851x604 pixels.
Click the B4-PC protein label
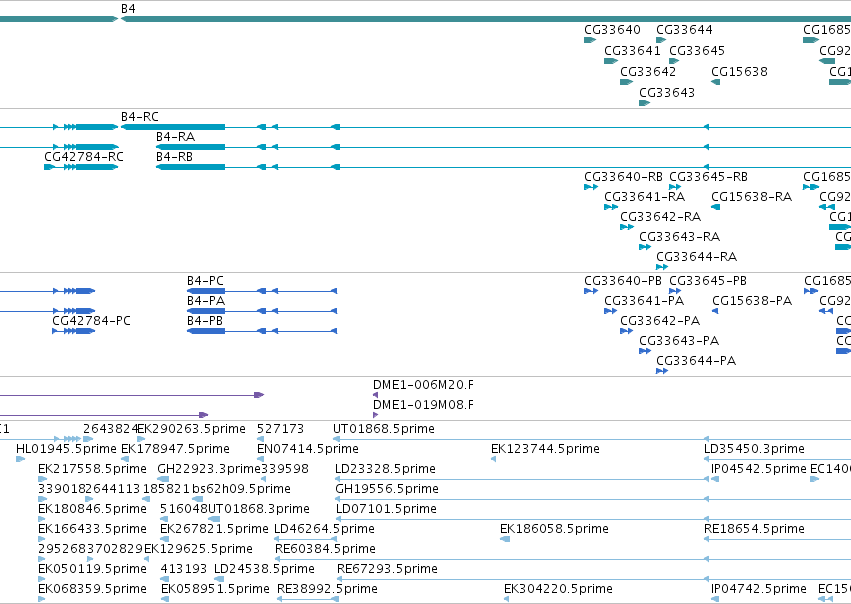tap(205, 281)
